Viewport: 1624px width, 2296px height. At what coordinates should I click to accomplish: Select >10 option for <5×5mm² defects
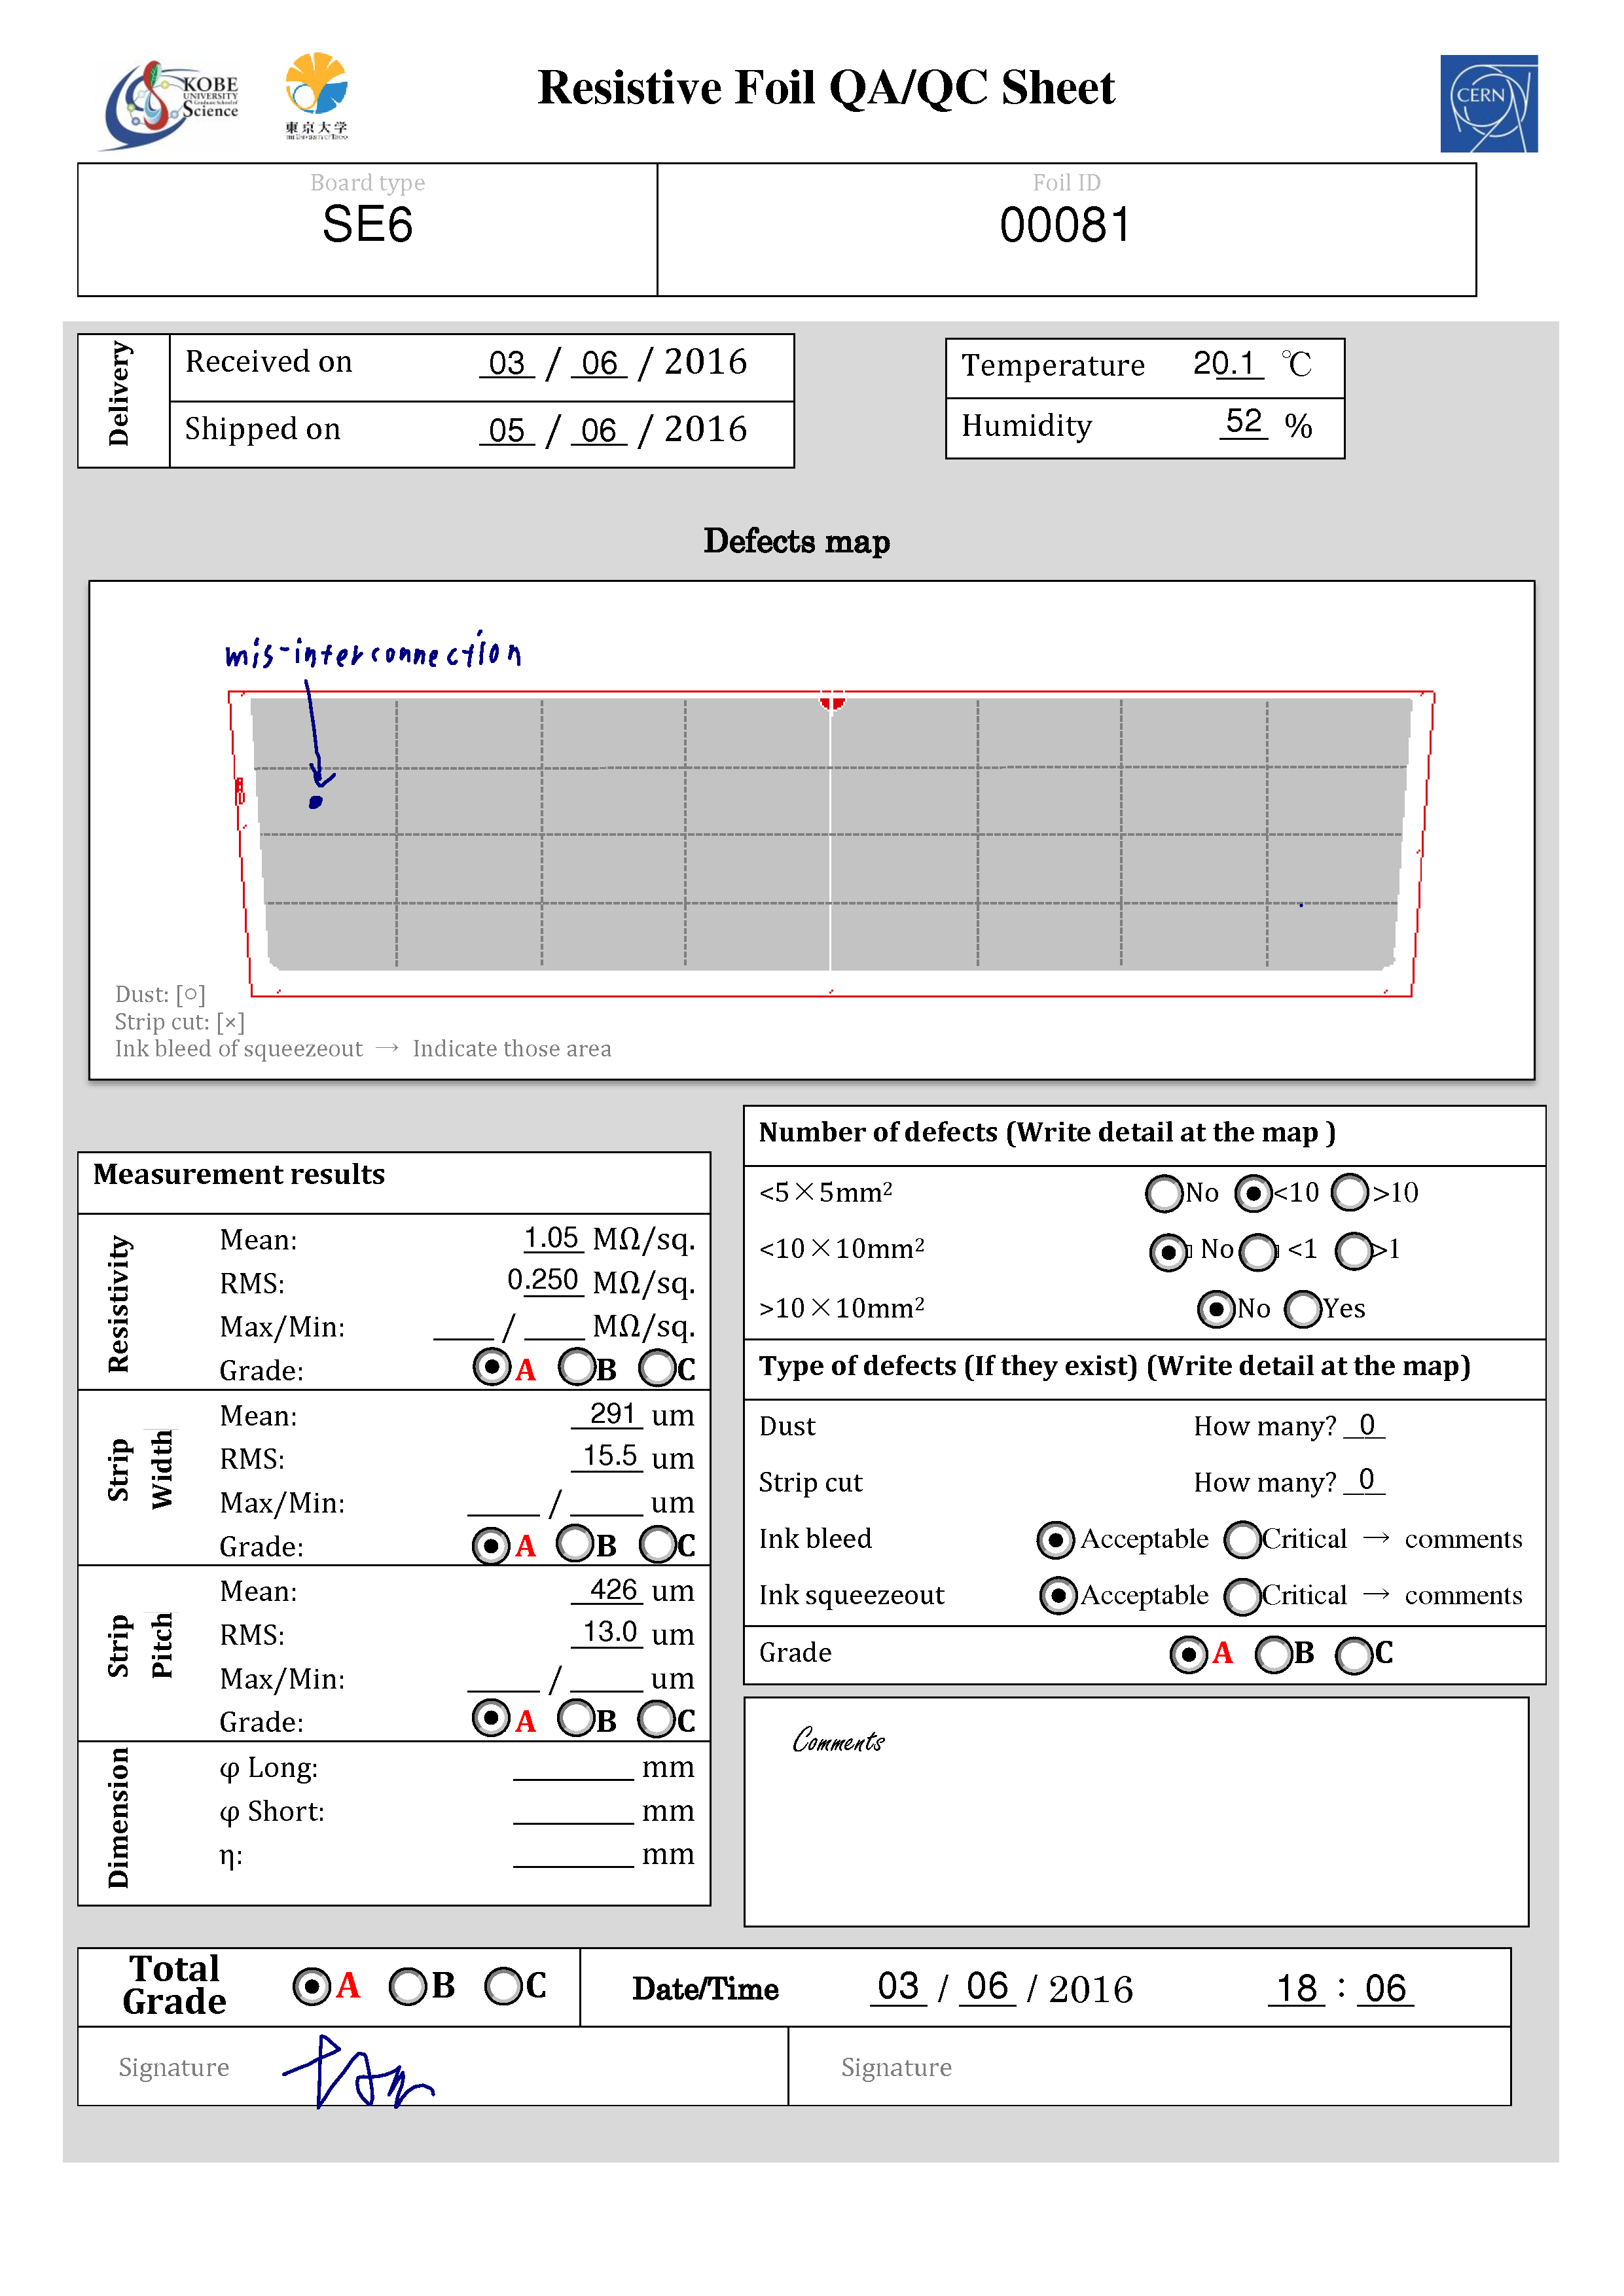[x=1350, y=1192]
